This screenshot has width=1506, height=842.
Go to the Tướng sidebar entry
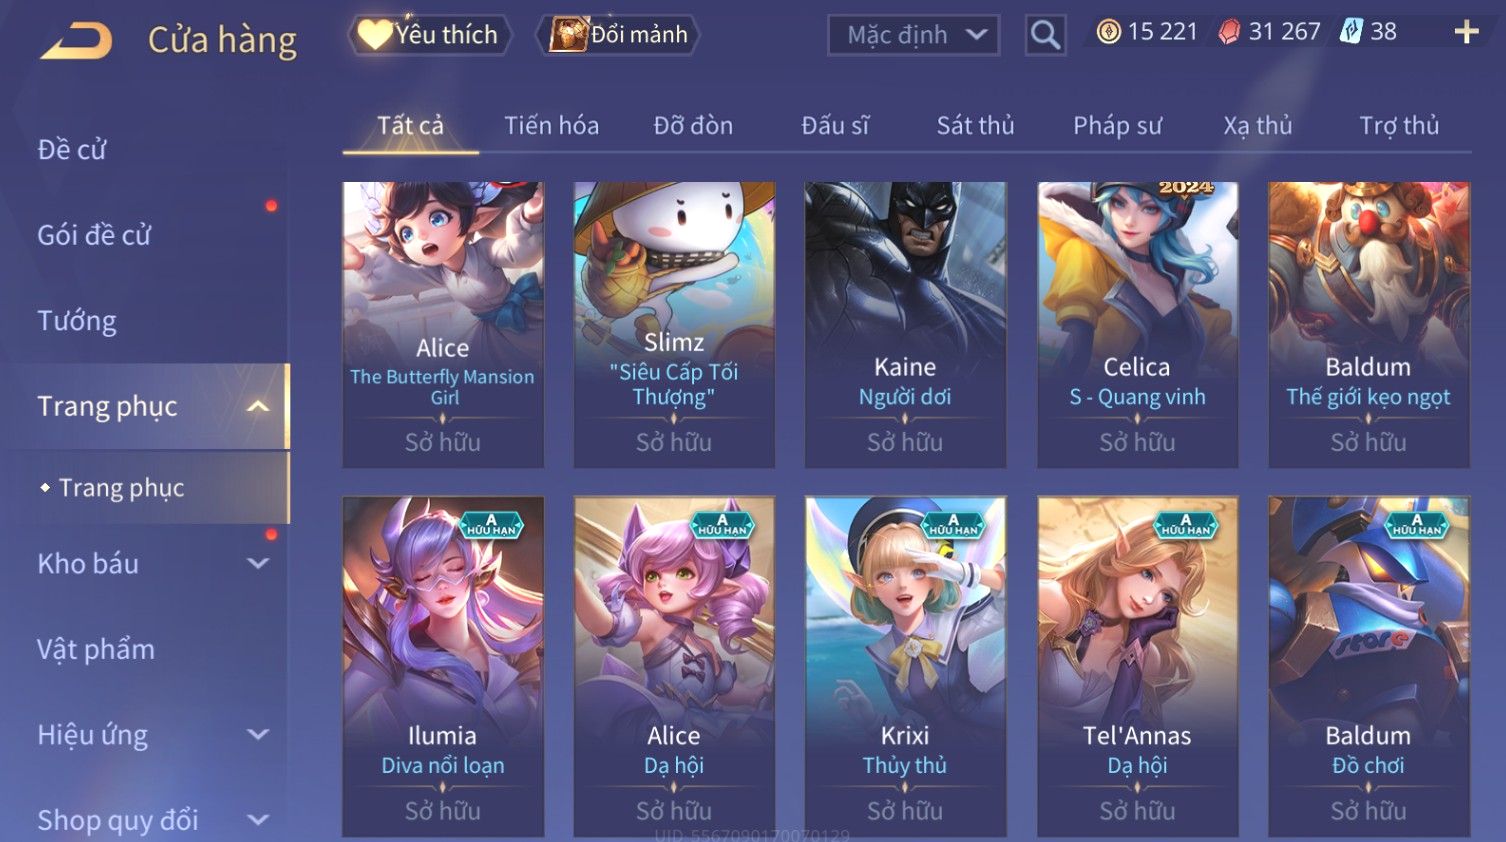coord(77,320)
